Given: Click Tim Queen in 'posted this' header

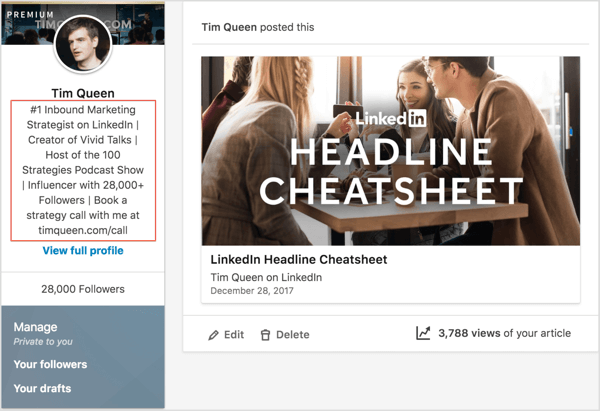Looking at the screenshot, I should [x=229, y=27].
